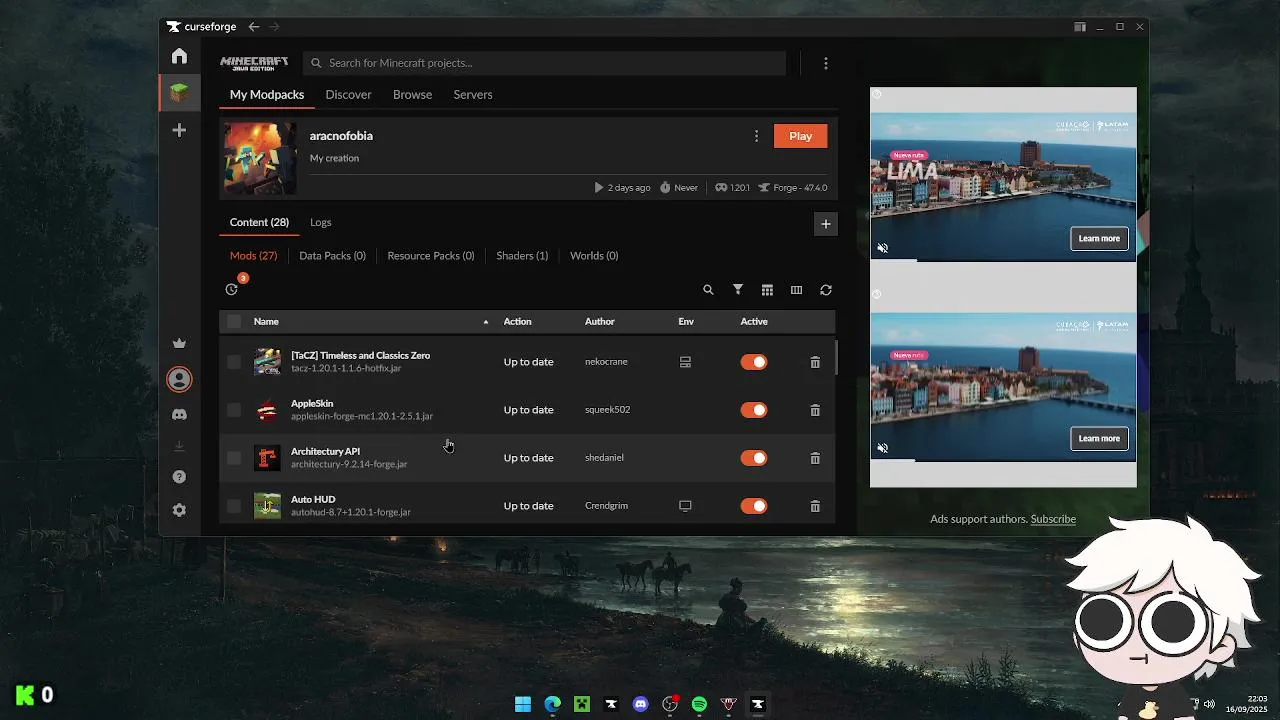Disable the TaCZ Timeless and Classics mod

point(754,362)
